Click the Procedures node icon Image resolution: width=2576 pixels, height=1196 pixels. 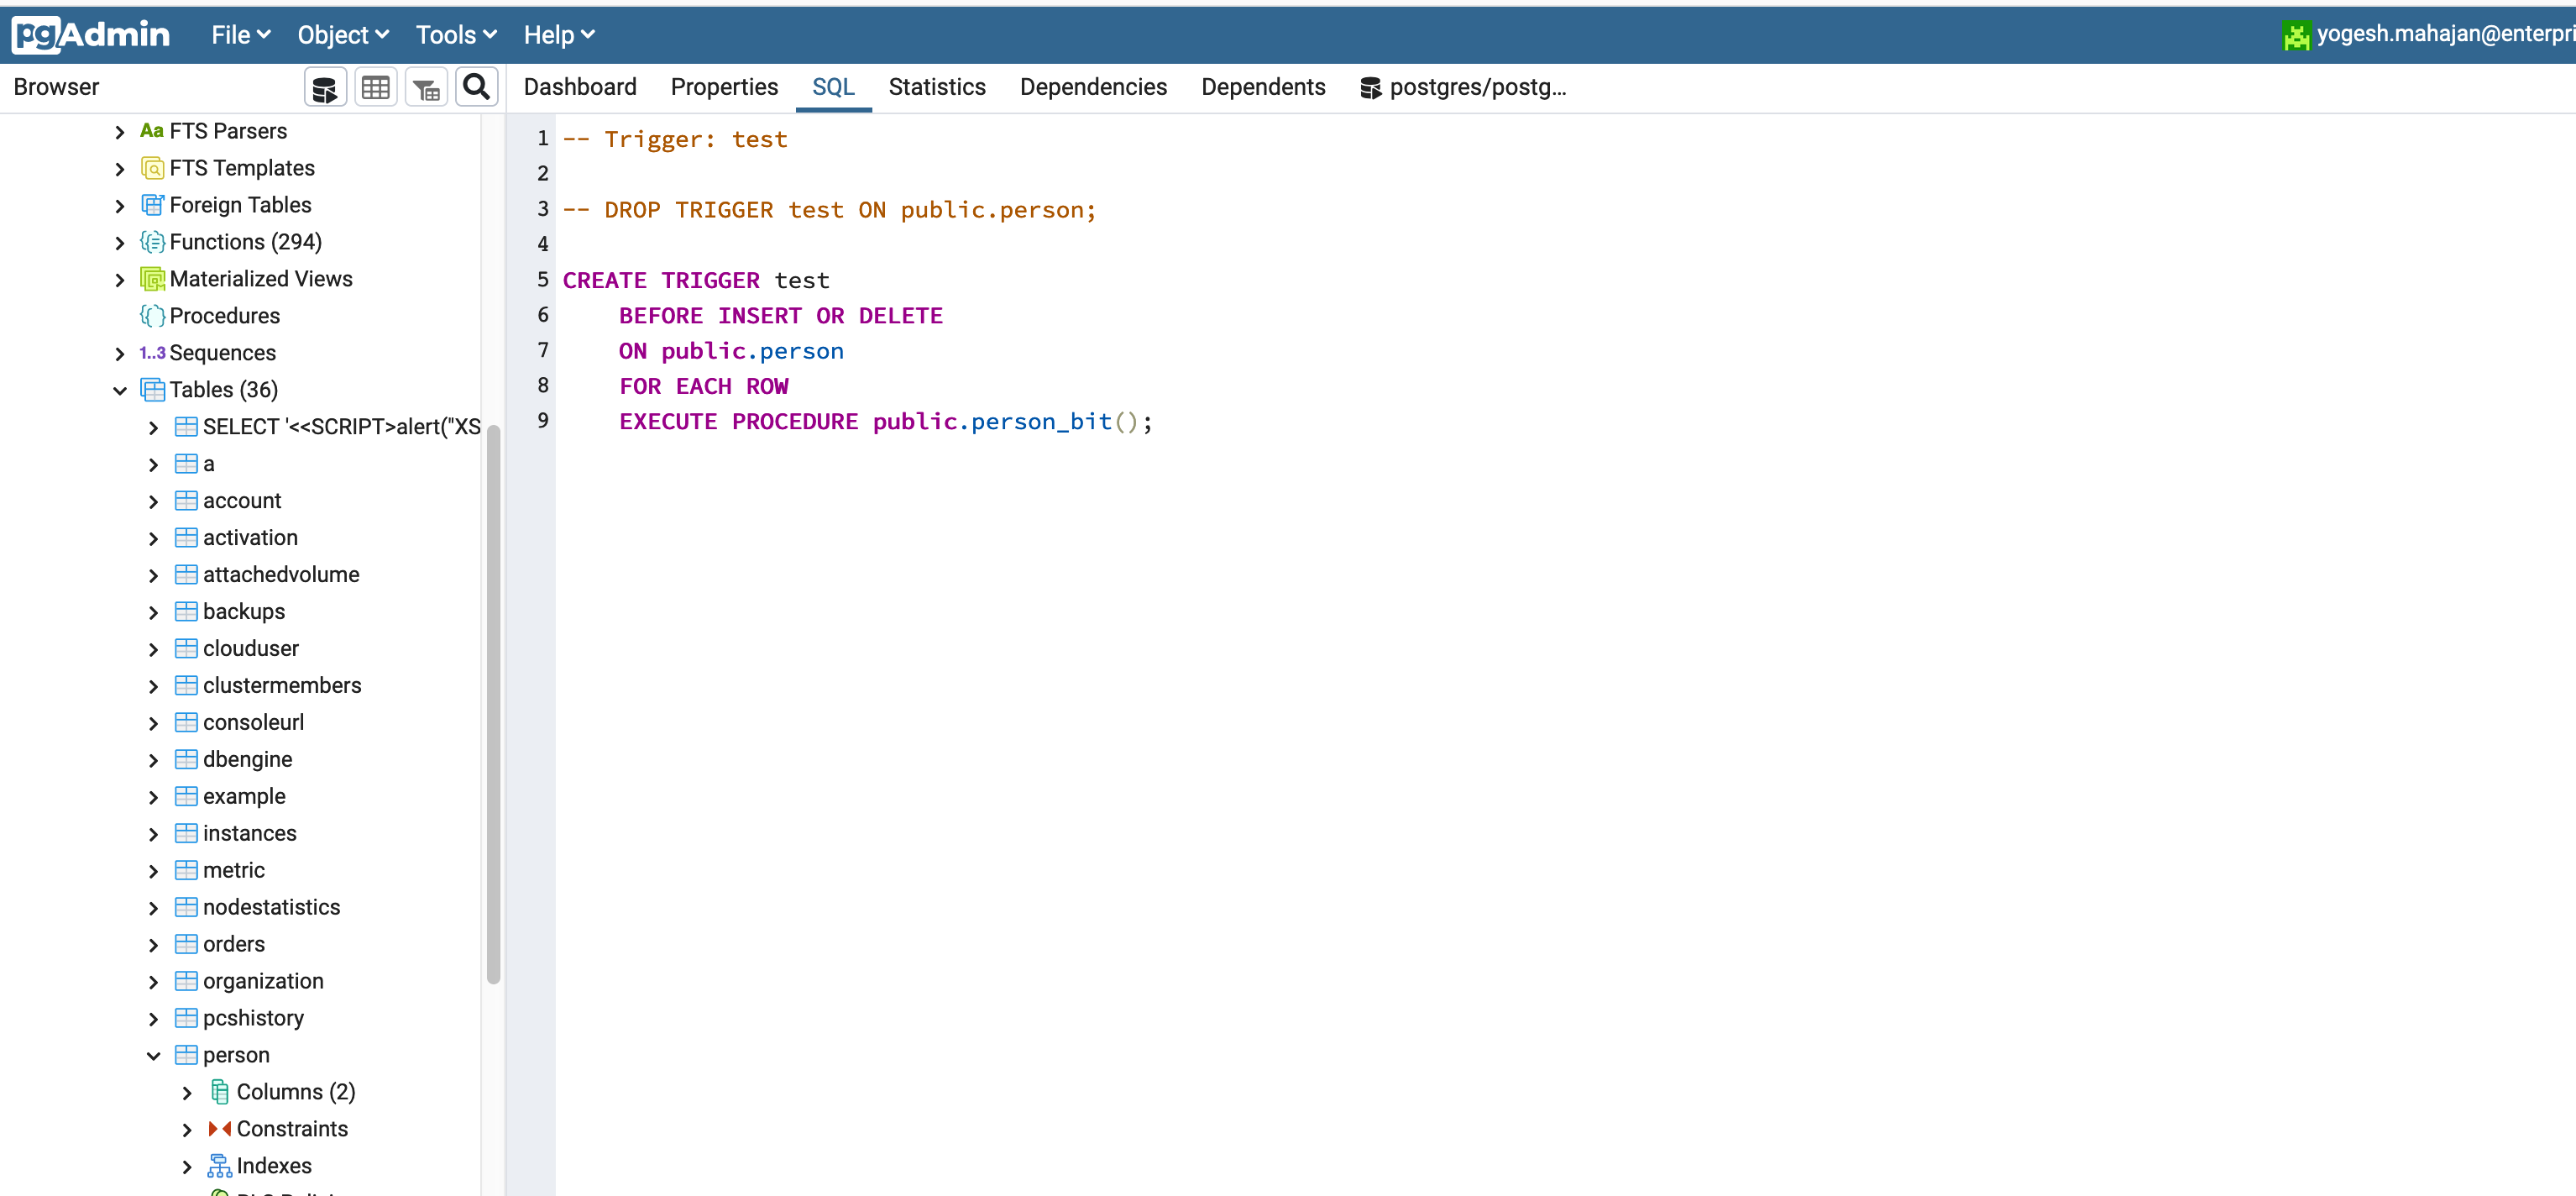[x=151, y=315]
